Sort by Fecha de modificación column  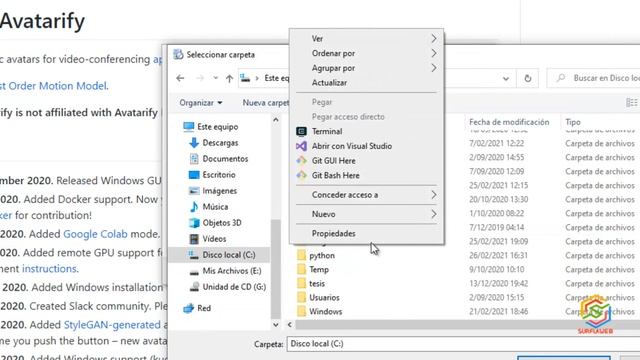click(509, 122)
